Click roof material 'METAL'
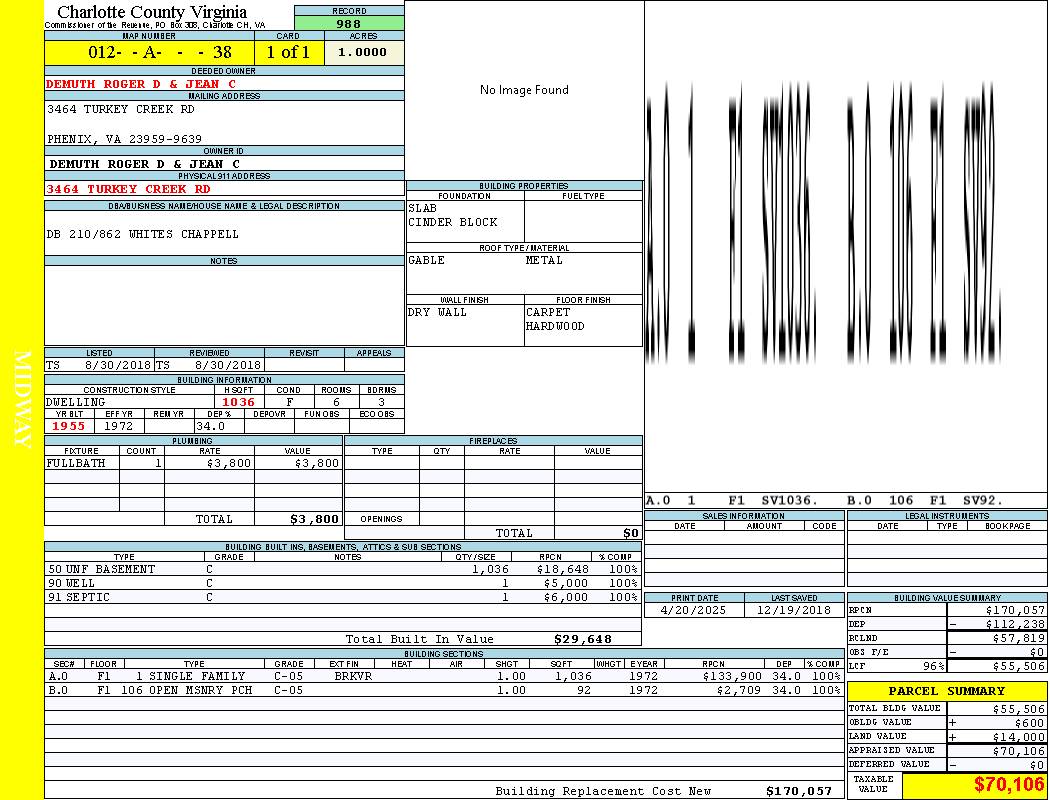 pyautogui.click(x=544, y=260)
